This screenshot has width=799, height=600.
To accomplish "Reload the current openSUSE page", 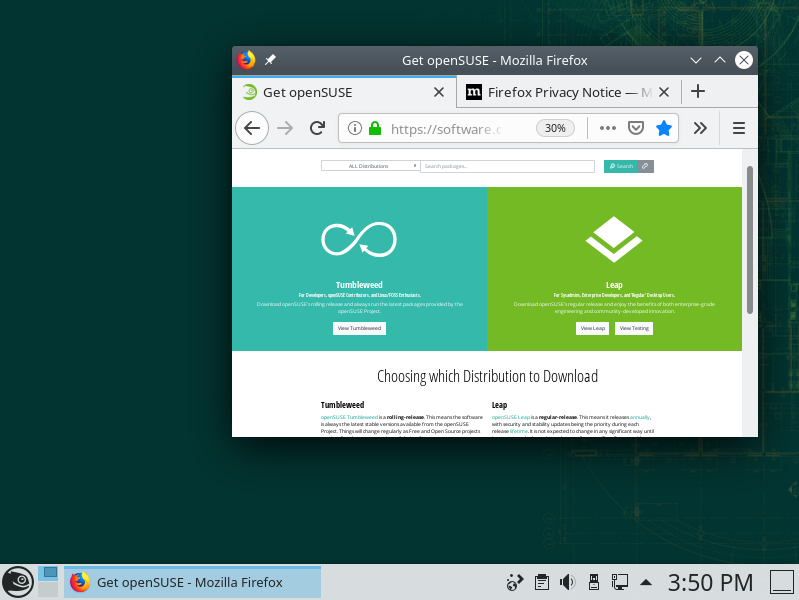I will point(317,128).
